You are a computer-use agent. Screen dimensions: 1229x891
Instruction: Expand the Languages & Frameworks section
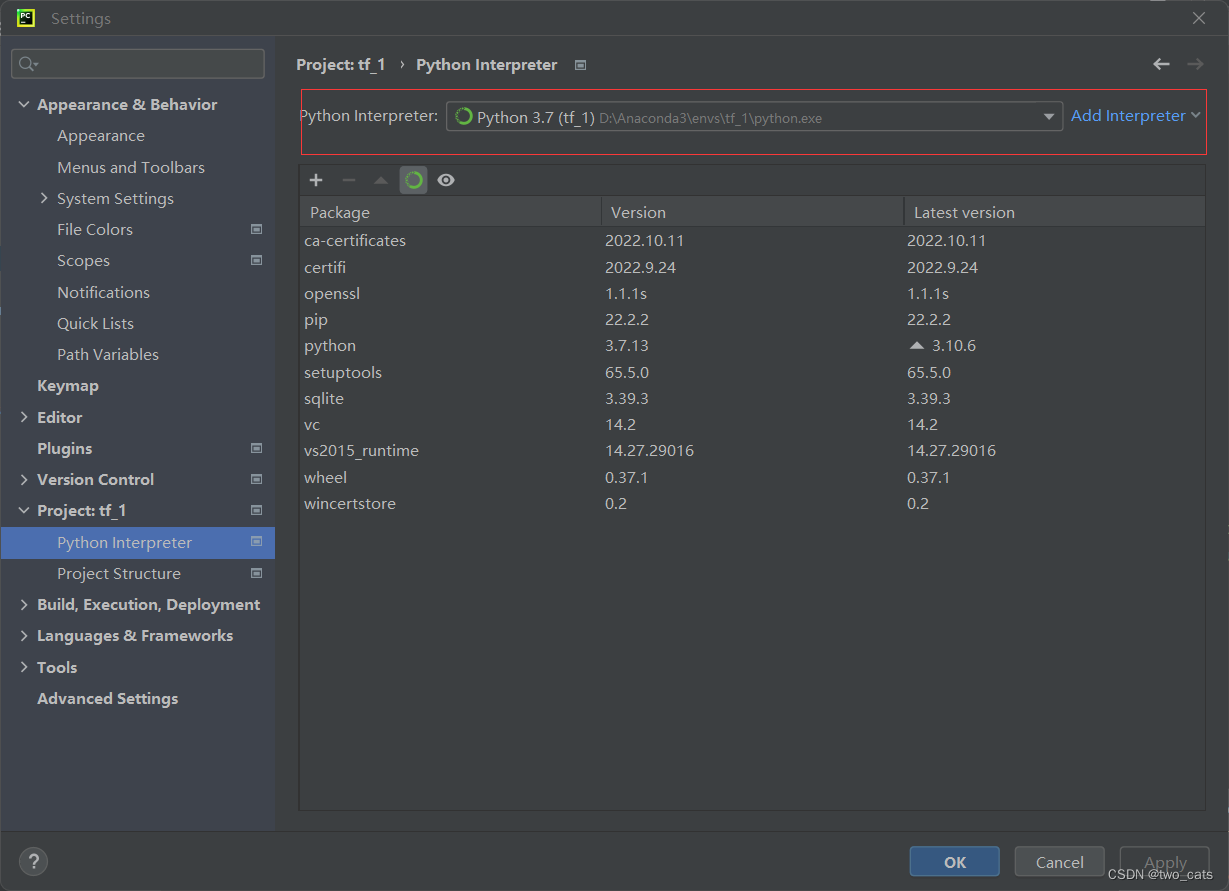click(x=24, y=635)
